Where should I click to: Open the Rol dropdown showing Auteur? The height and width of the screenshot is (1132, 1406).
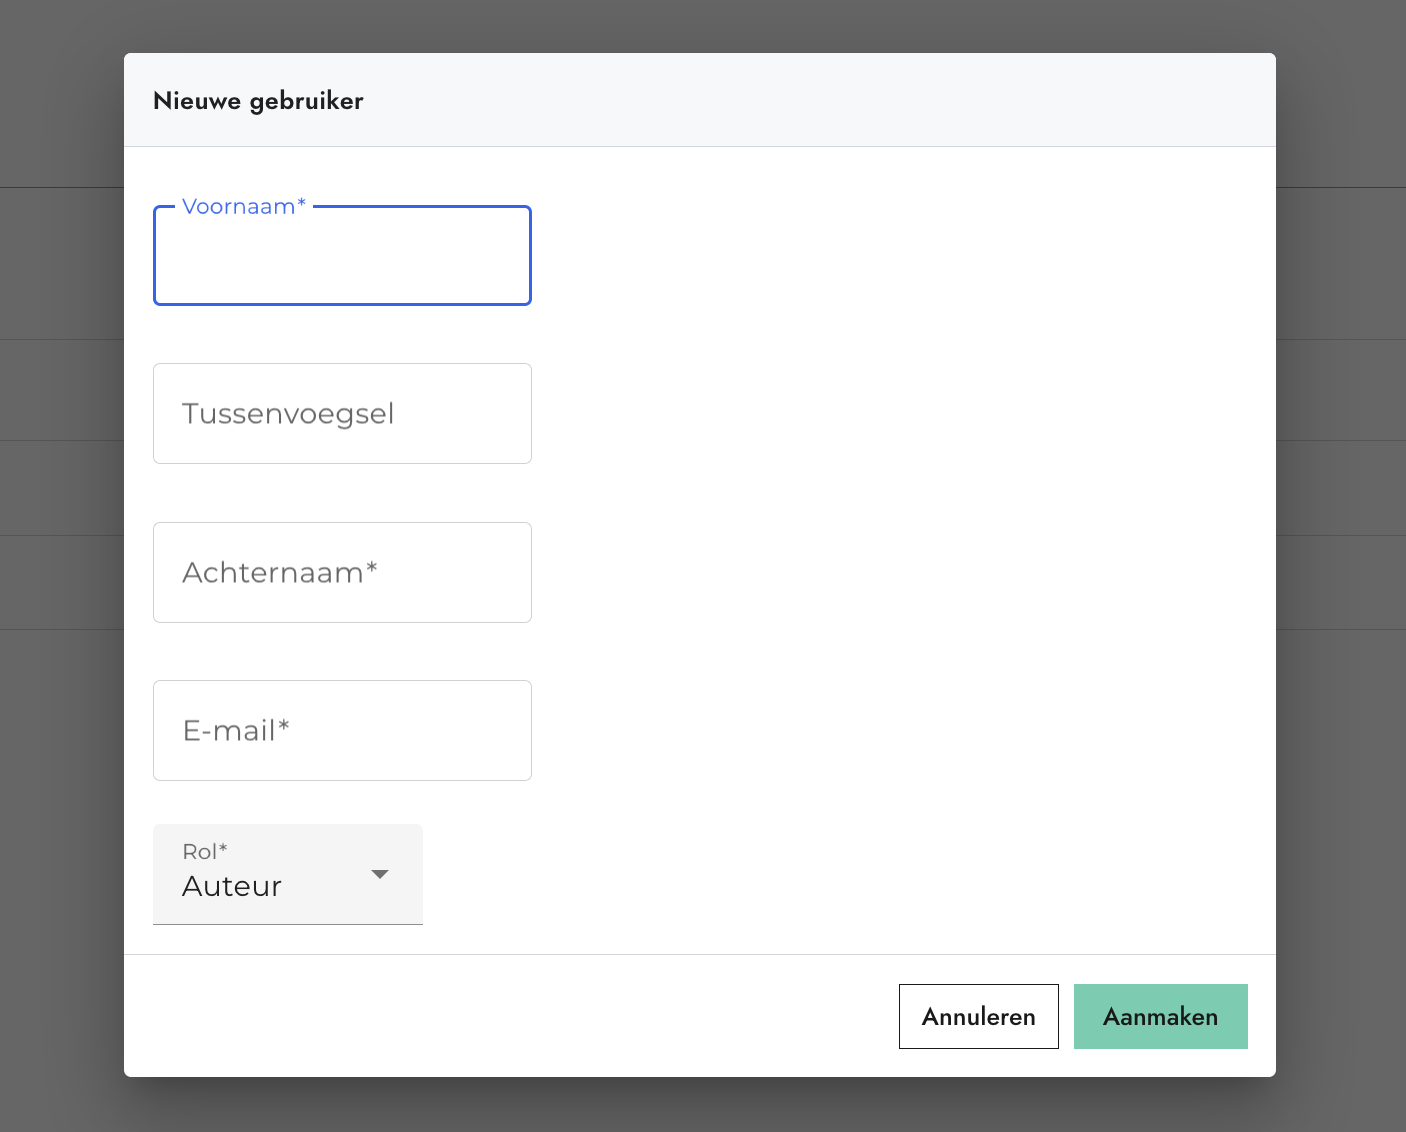(x=288, y=874)
